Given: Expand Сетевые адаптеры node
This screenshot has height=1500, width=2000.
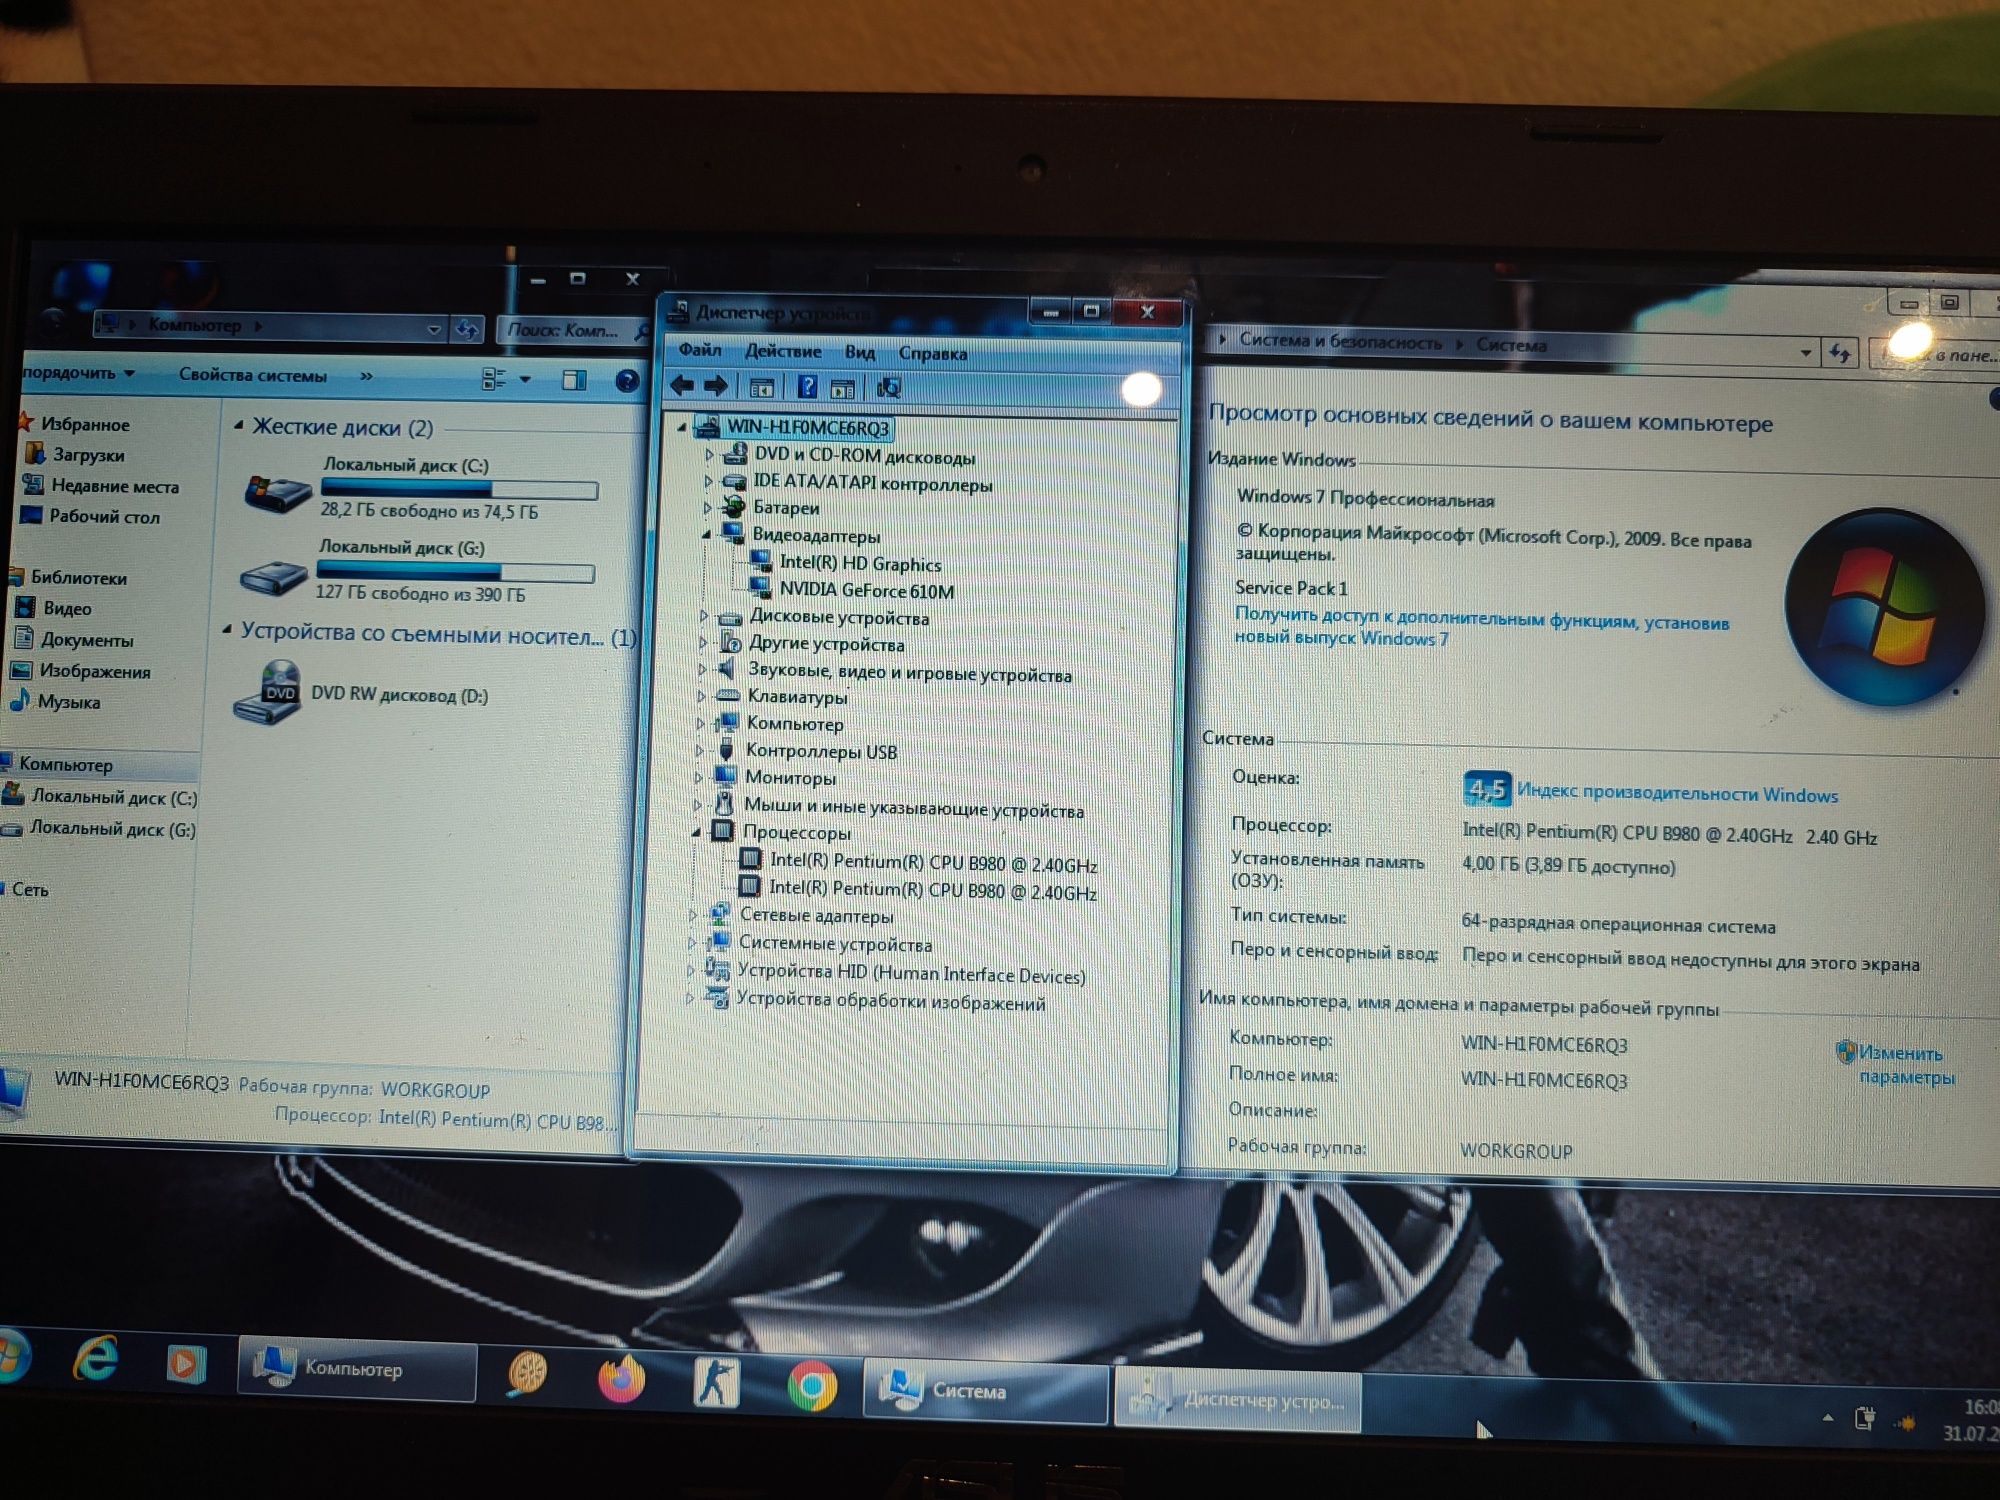Looking at the screenshot, I should (693, 914).
